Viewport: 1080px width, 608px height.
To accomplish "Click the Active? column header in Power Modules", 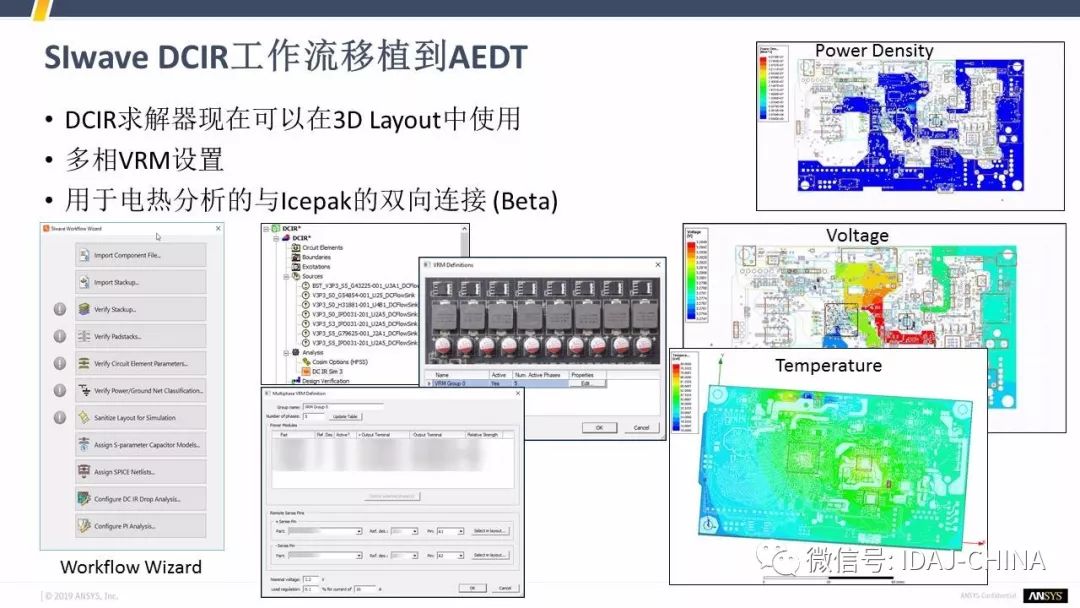I will [345, 435].
